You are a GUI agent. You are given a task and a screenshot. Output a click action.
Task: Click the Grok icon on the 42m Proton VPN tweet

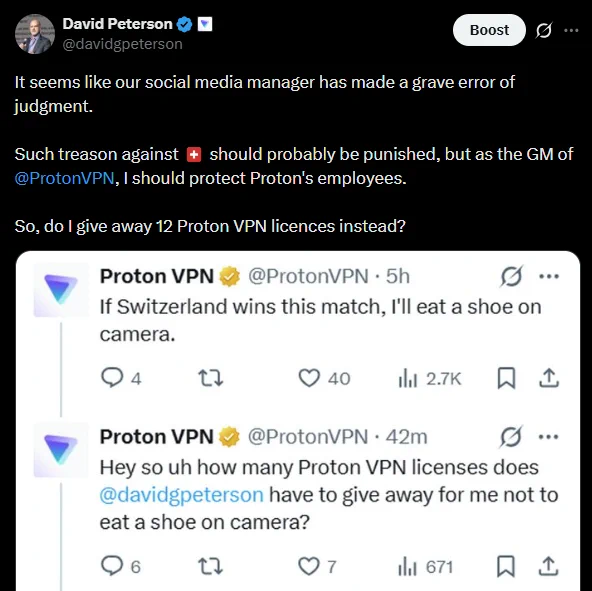511,437
